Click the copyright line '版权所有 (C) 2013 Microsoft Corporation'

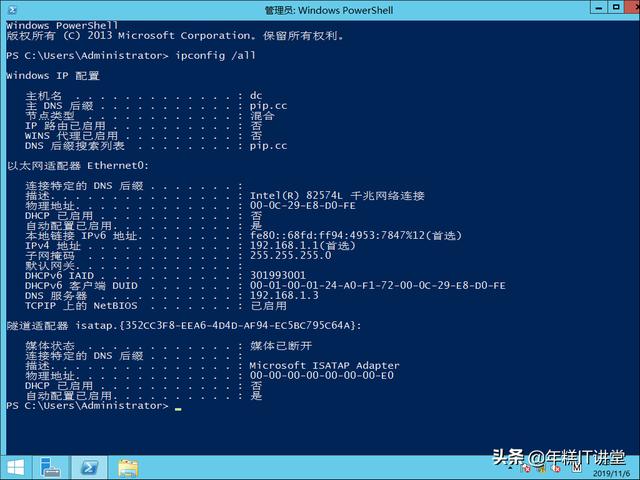point(130,36)
